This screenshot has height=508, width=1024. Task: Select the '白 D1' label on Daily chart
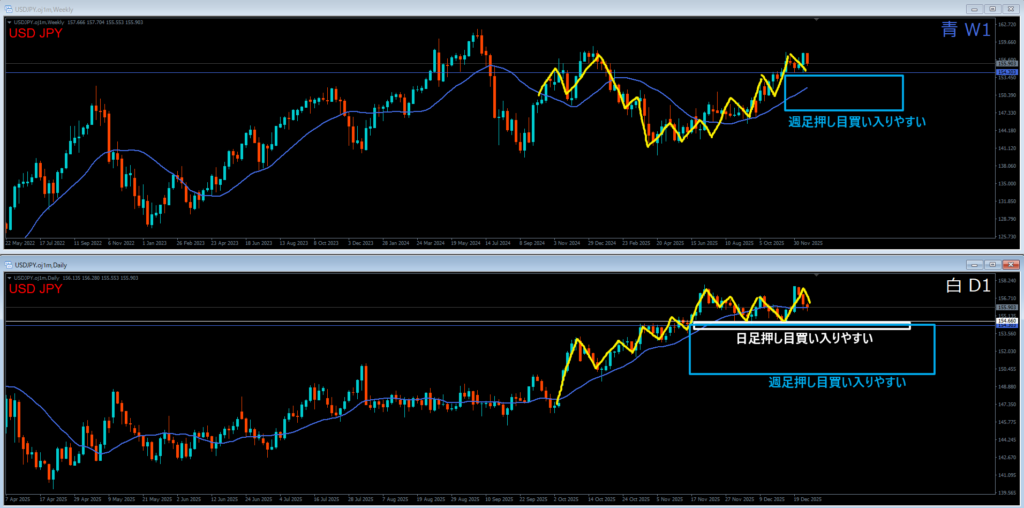967,286
